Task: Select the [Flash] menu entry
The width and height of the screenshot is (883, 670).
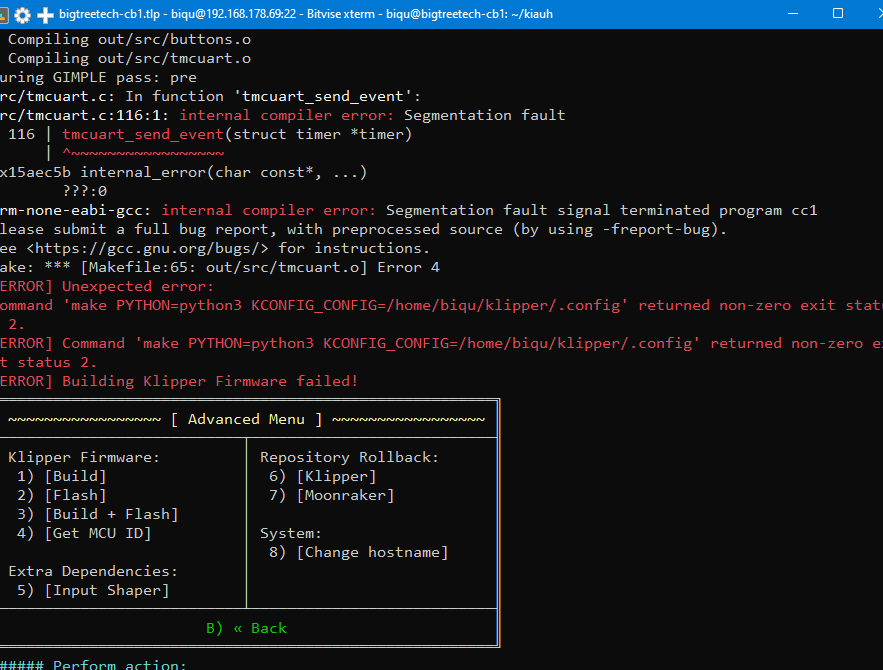Action: [75, 495]
